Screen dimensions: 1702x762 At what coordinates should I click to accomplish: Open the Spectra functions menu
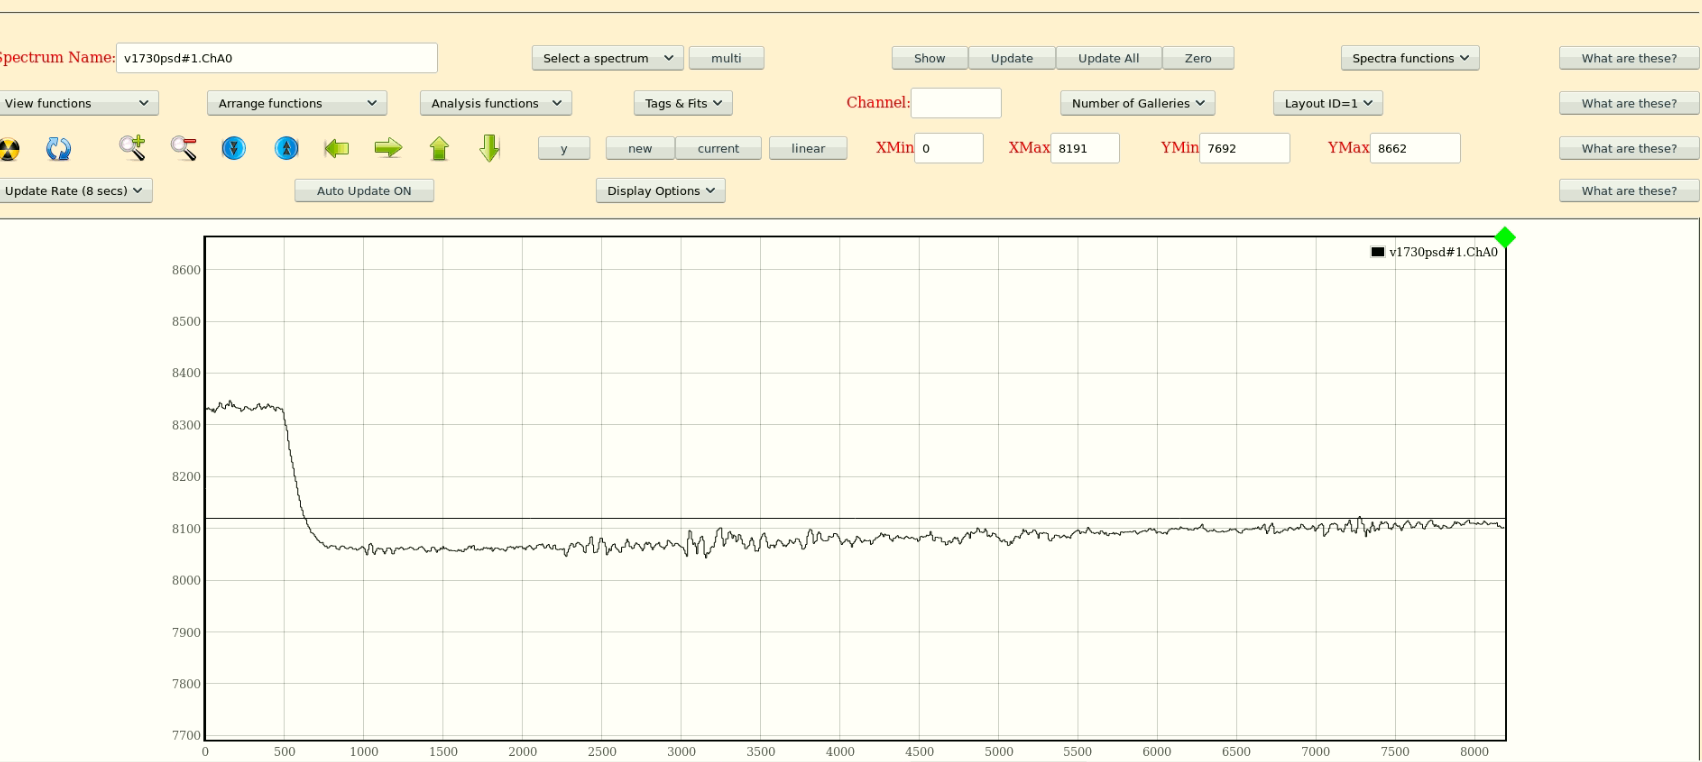pyautogui.click(x=1410, y=58)
